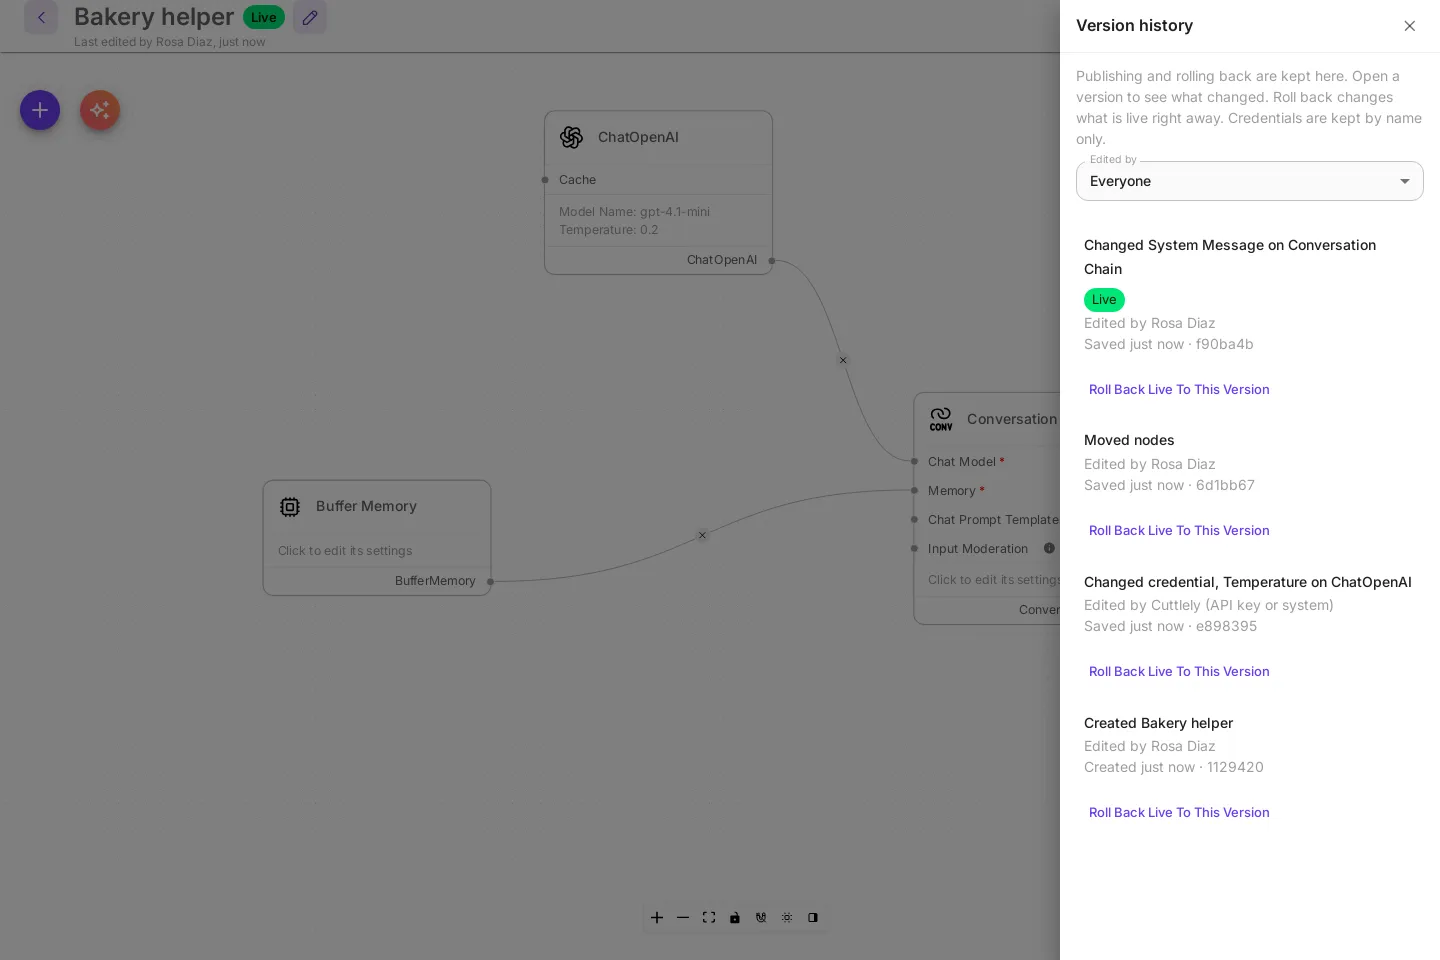Zoom in on the canvas

tap(657, 917)
